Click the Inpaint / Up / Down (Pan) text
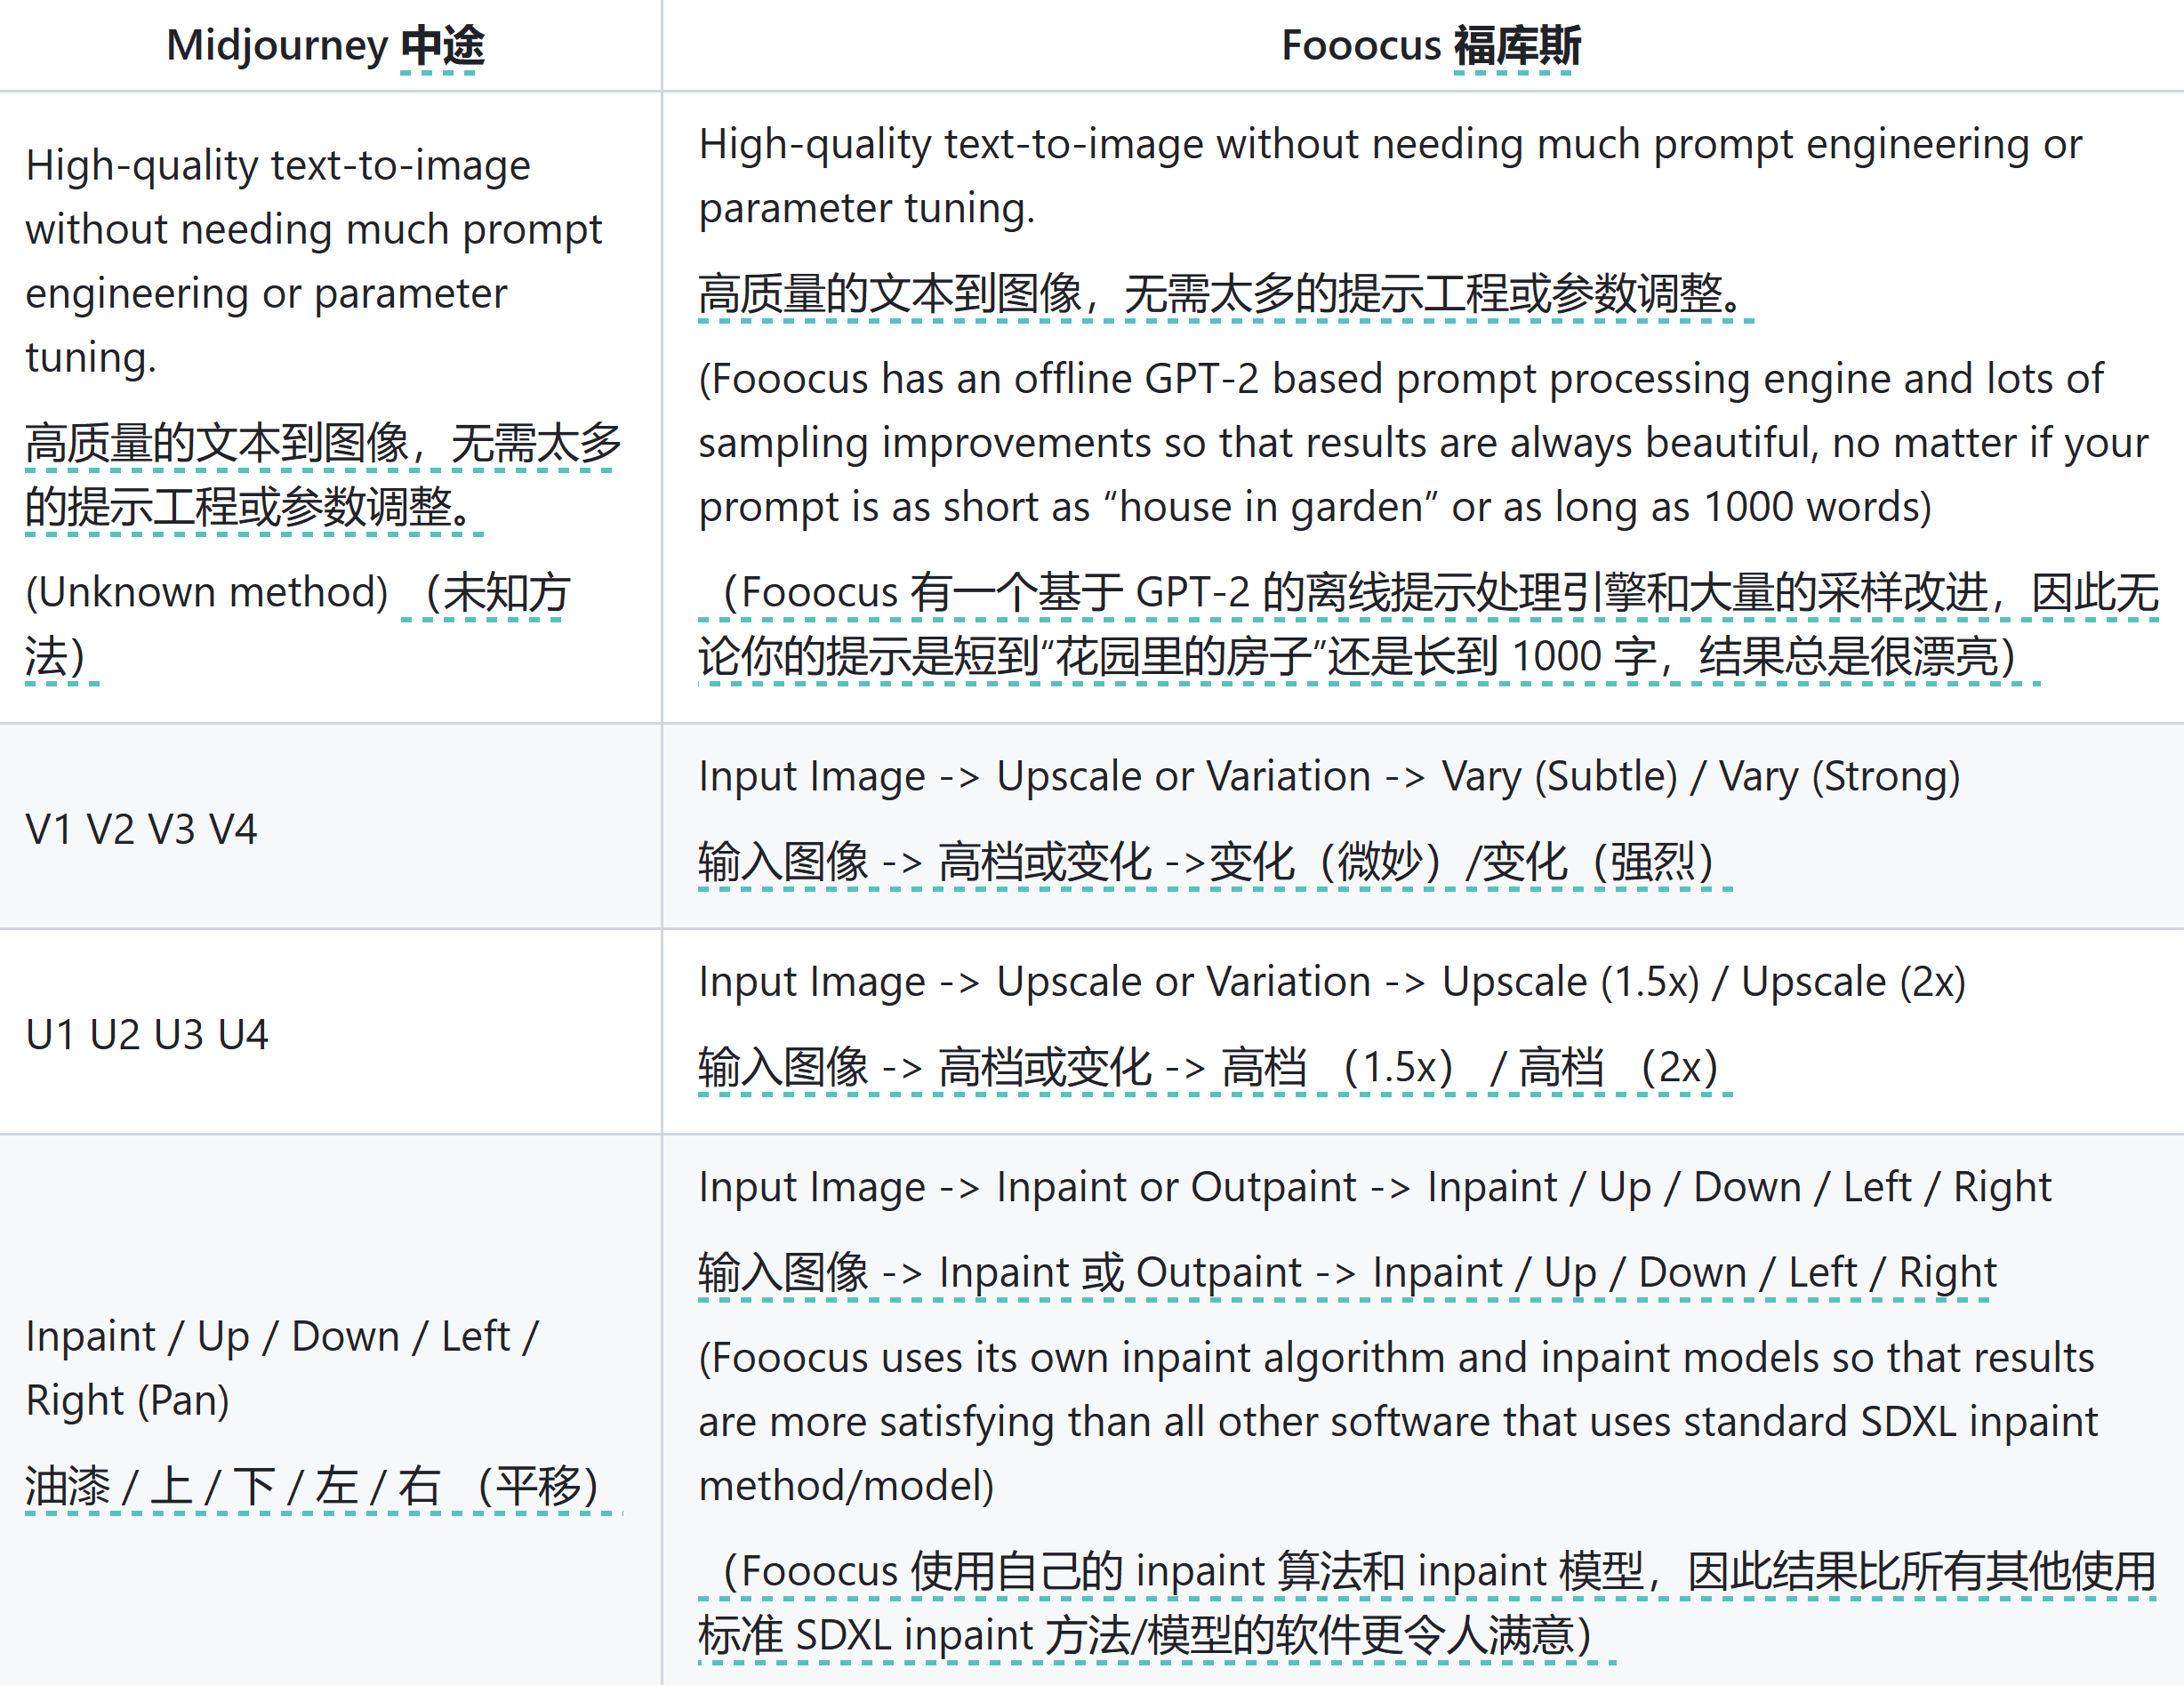 click(281, 1368)
